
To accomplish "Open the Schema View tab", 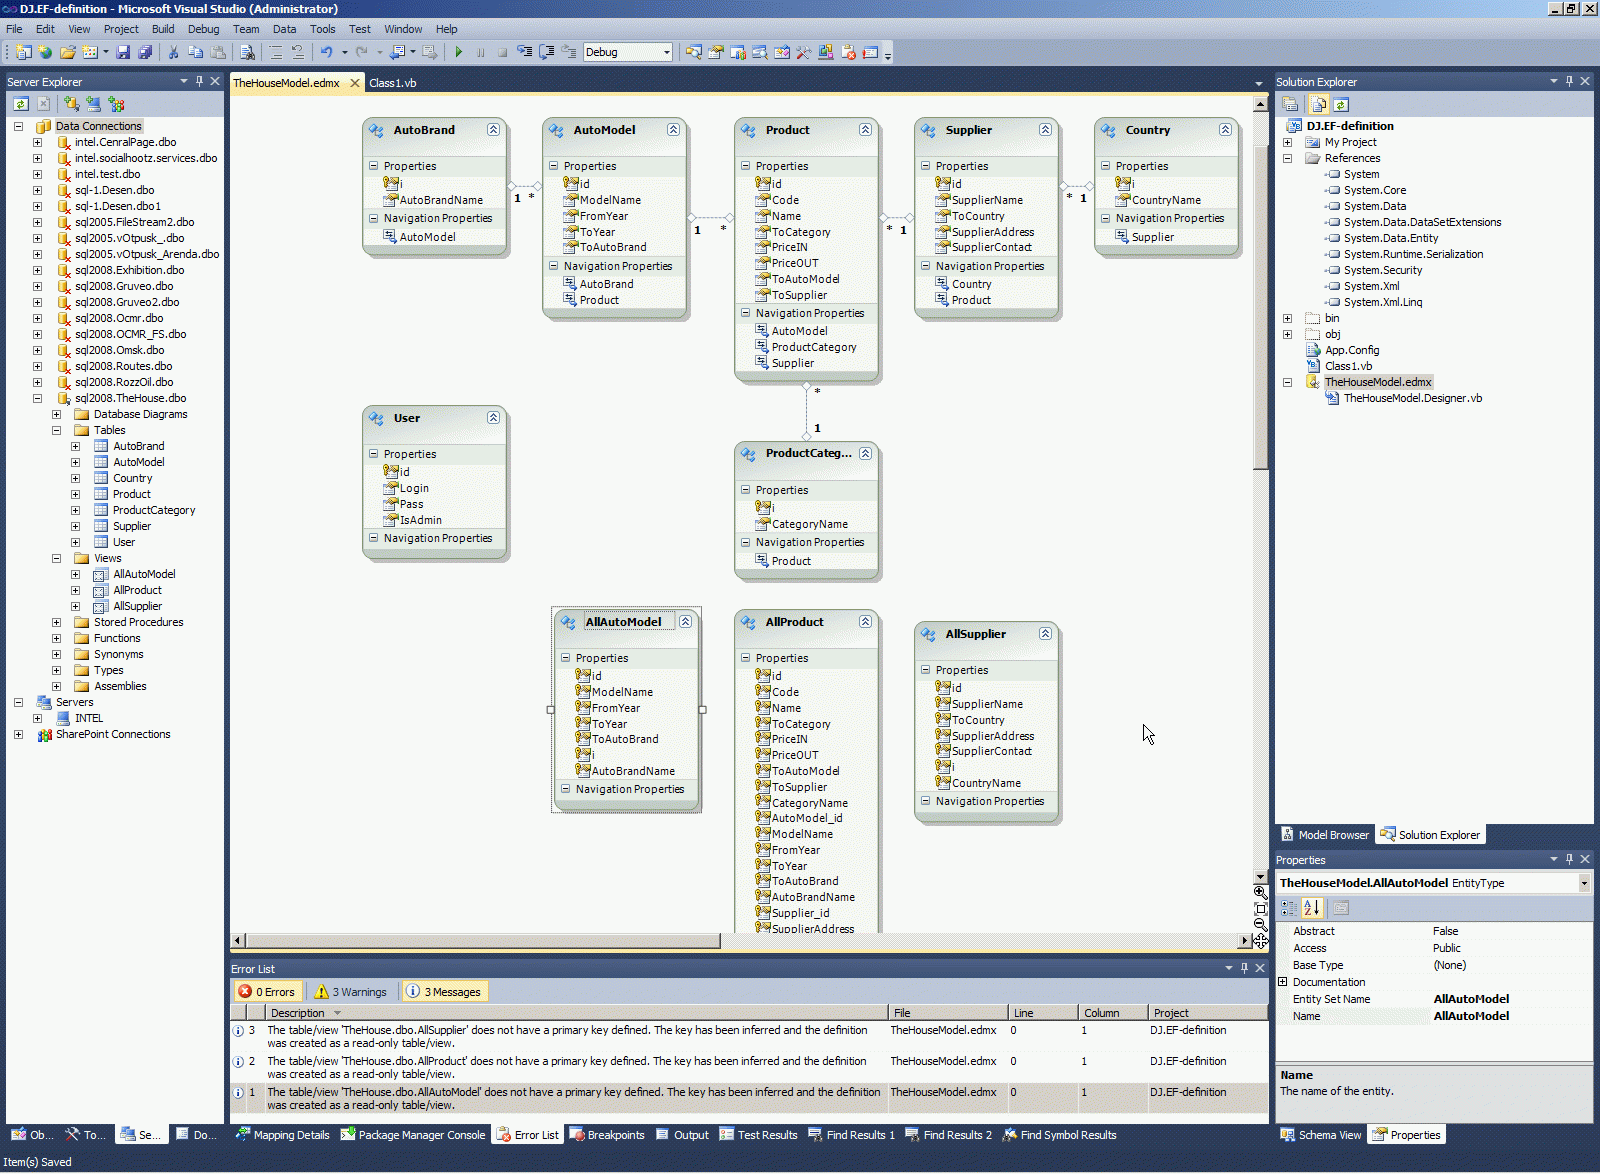I will tap(1320, 1135).
